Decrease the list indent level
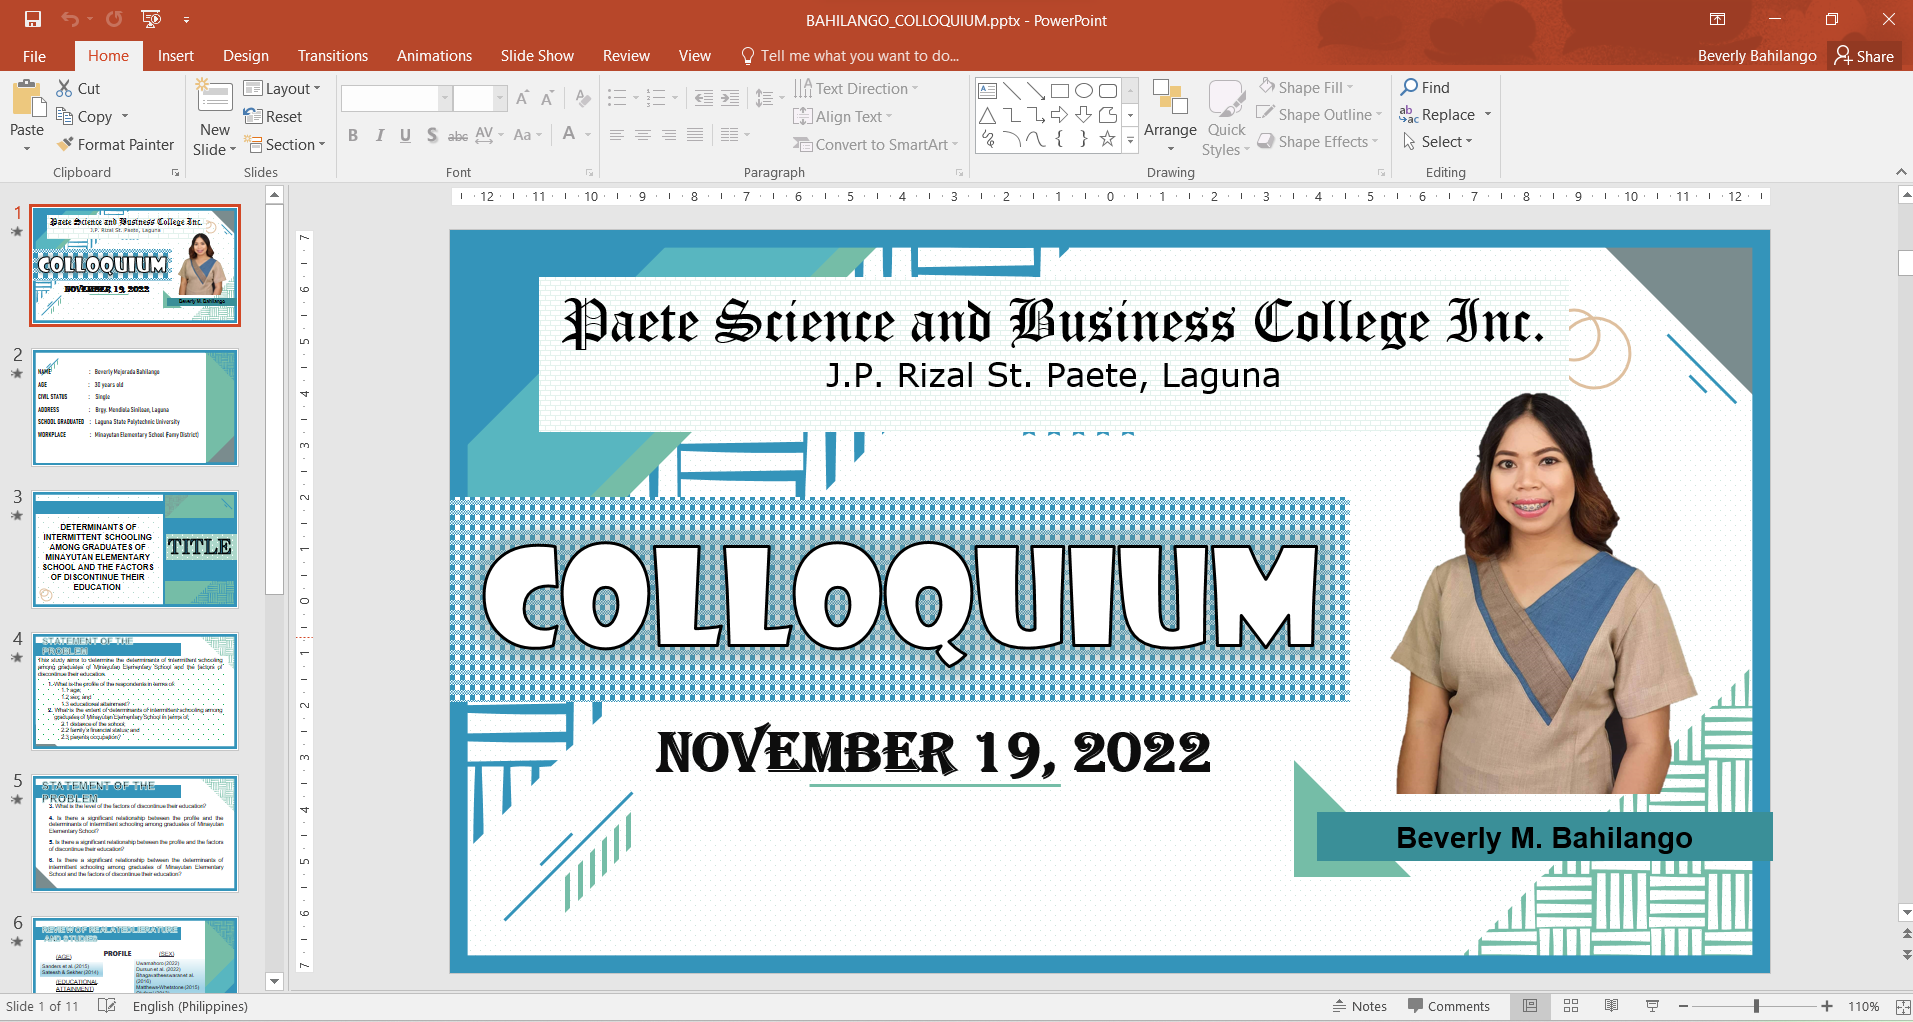Screen dimensions: 1913x1022 click(x=704, y=98)
